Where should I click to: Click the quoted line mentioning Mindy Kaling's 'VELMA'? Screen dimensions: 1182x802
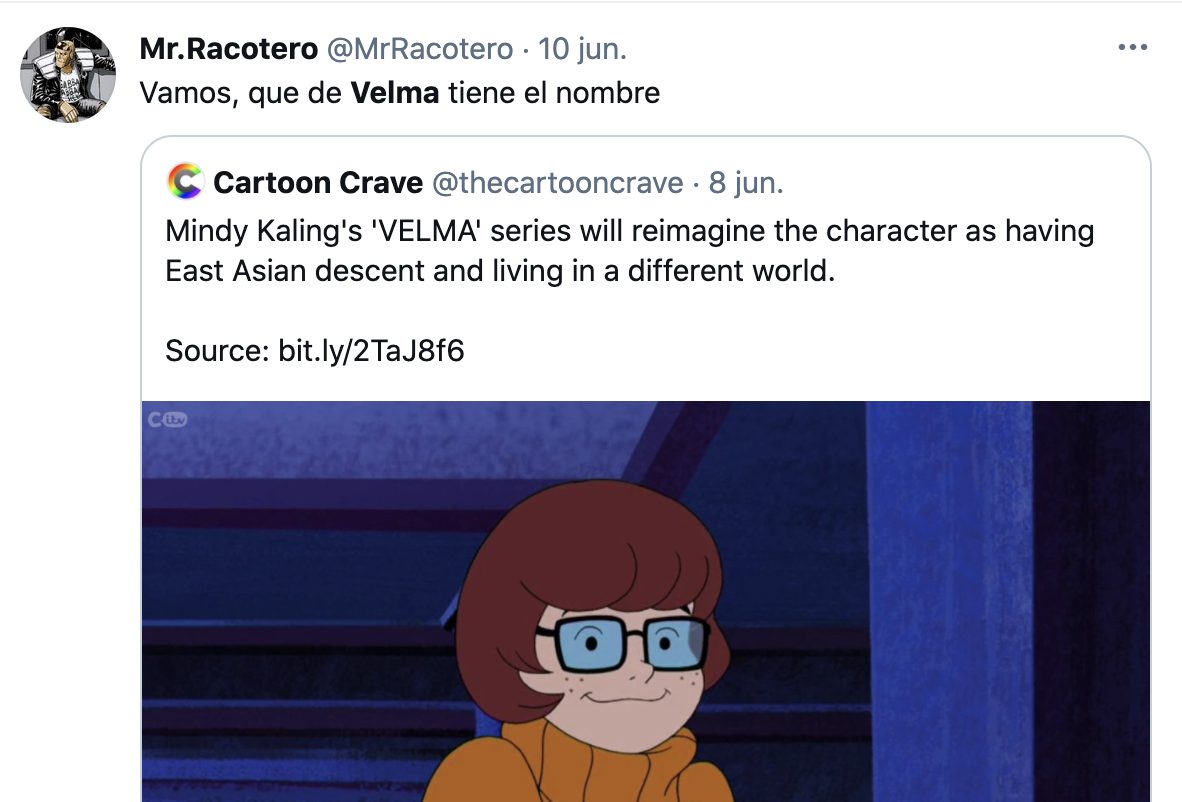(630, 231)
